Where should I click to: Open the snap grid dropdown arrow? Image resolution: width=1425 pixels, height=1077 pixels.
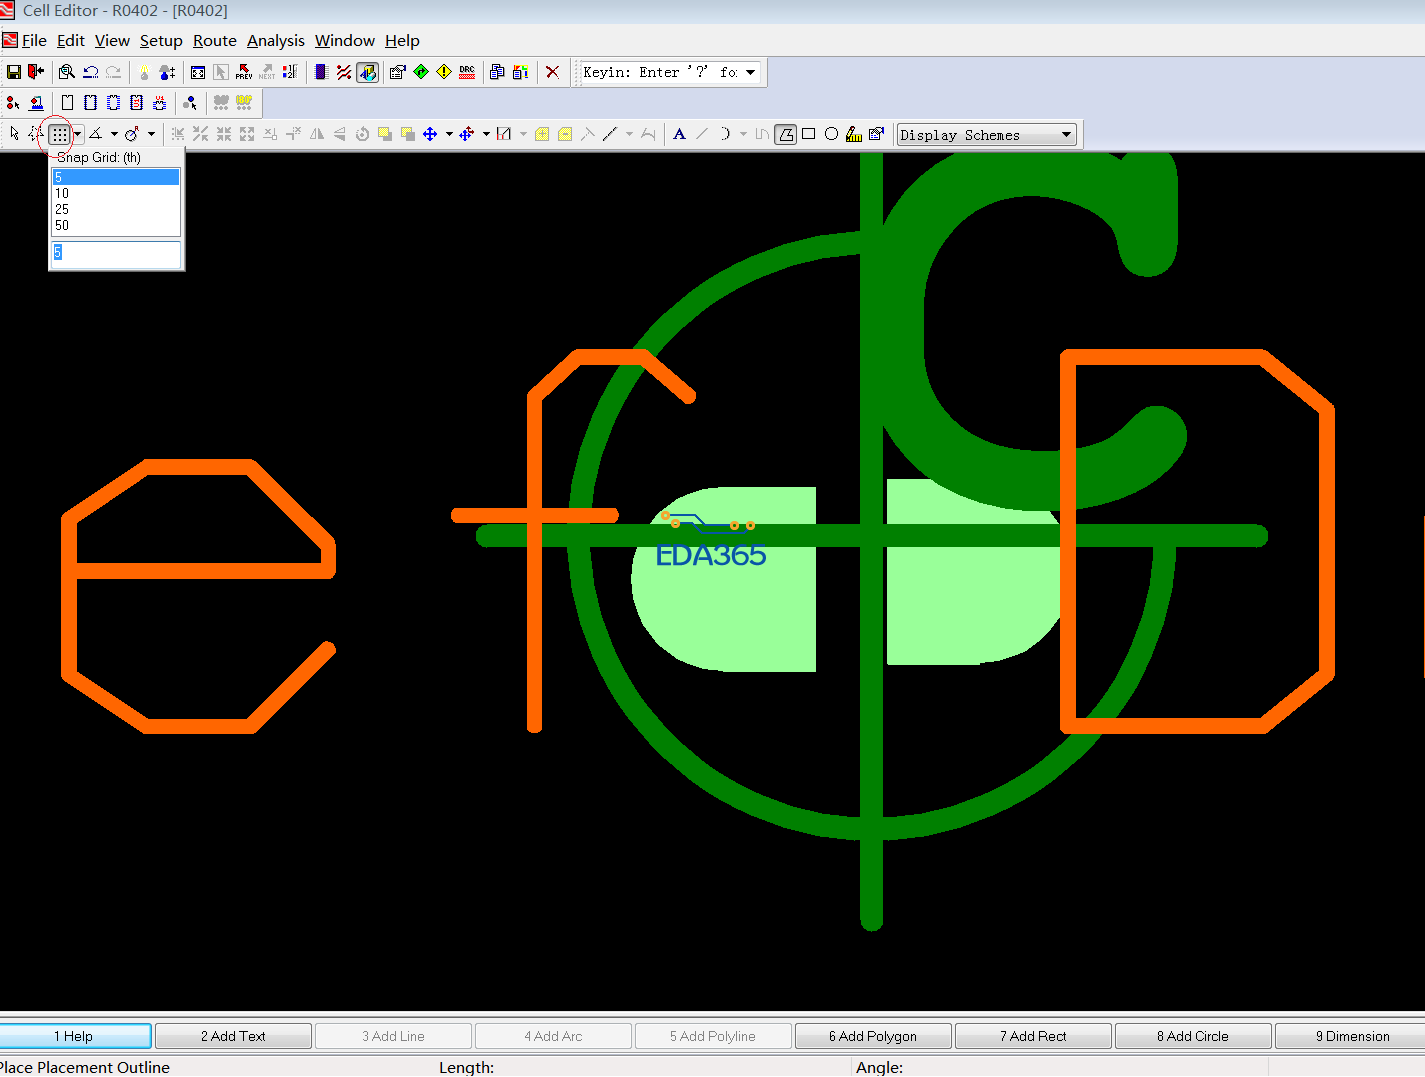pos(77,134)
